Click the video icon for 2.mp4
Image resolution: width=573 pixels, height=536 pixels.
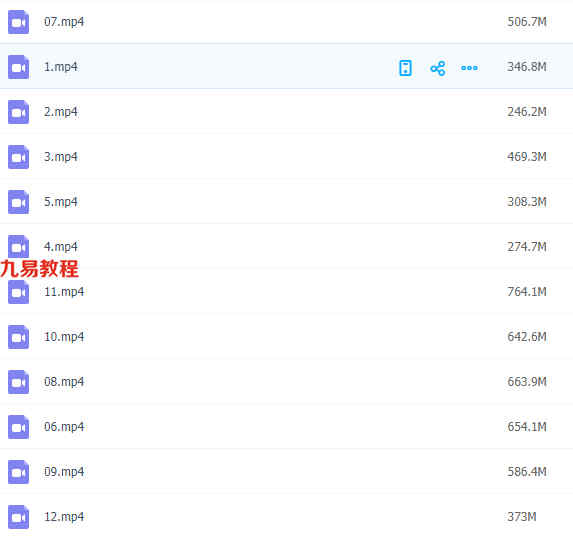[x=19, y=112]
